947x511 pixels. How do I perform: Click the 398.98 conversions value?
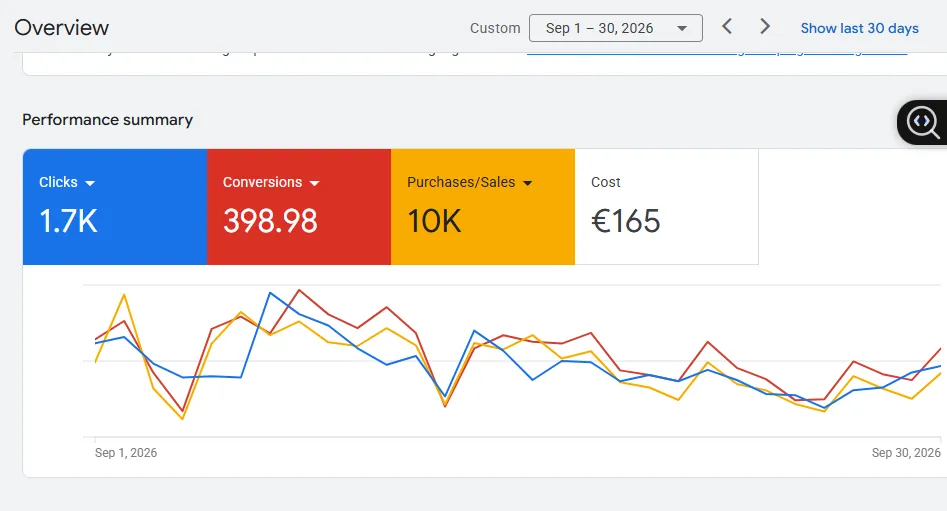[270, 221]
